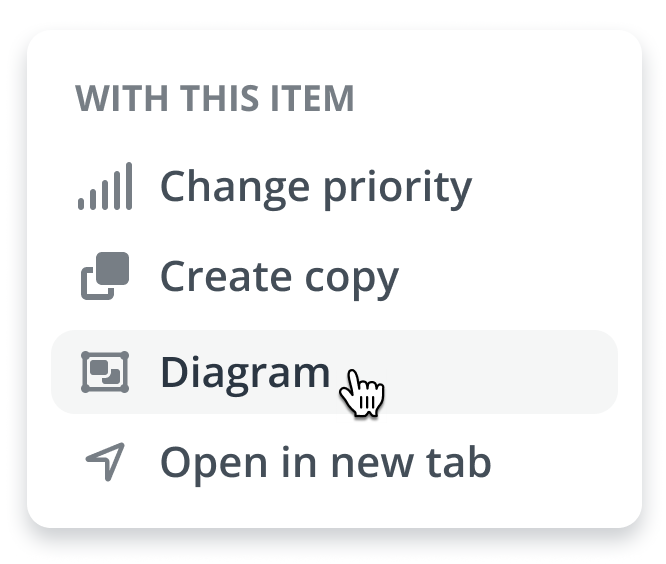Click blank space right of 'Create copy'
666x564 pixels.
tap(510, 277)
